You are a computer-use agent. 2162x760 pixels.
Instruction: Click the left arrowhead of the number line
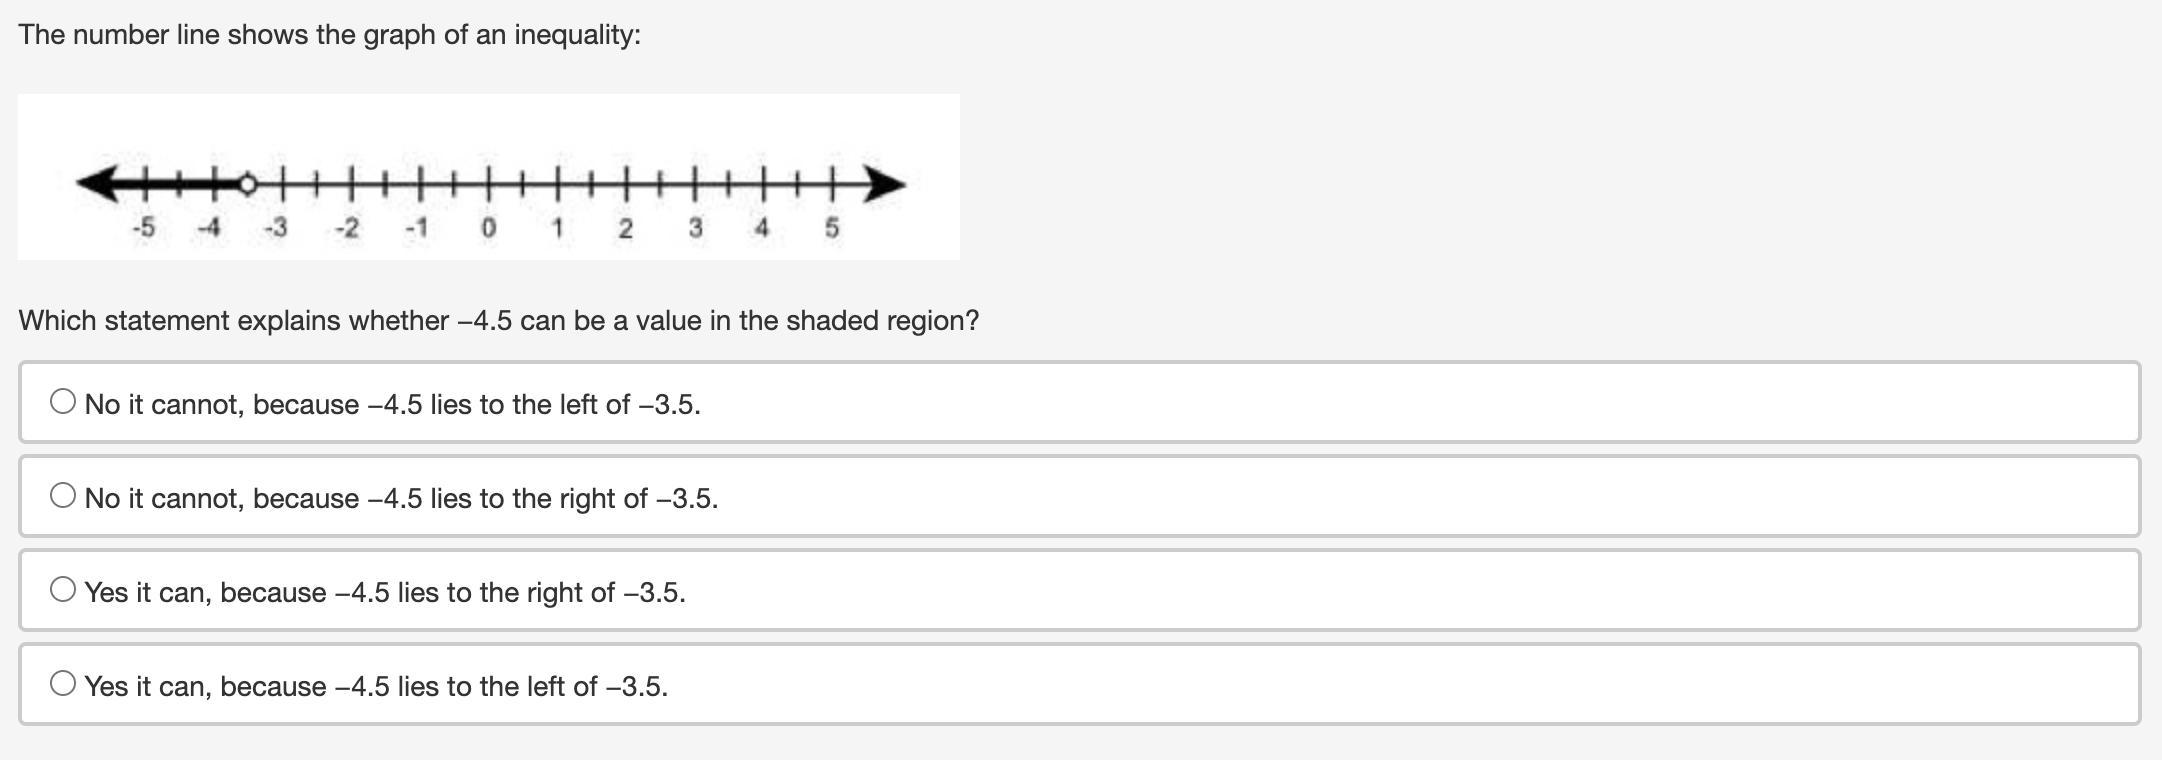tap(95, 184)
